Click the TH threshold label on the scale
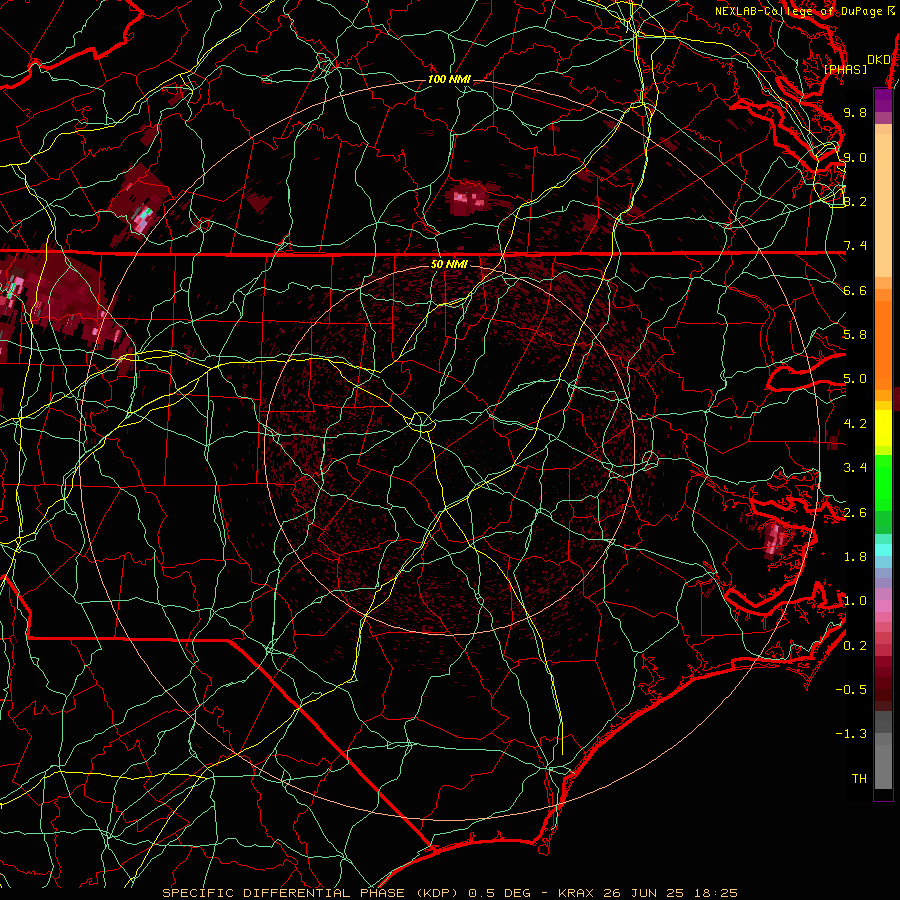This screenshot has width=900, height=900. [859, 779]
